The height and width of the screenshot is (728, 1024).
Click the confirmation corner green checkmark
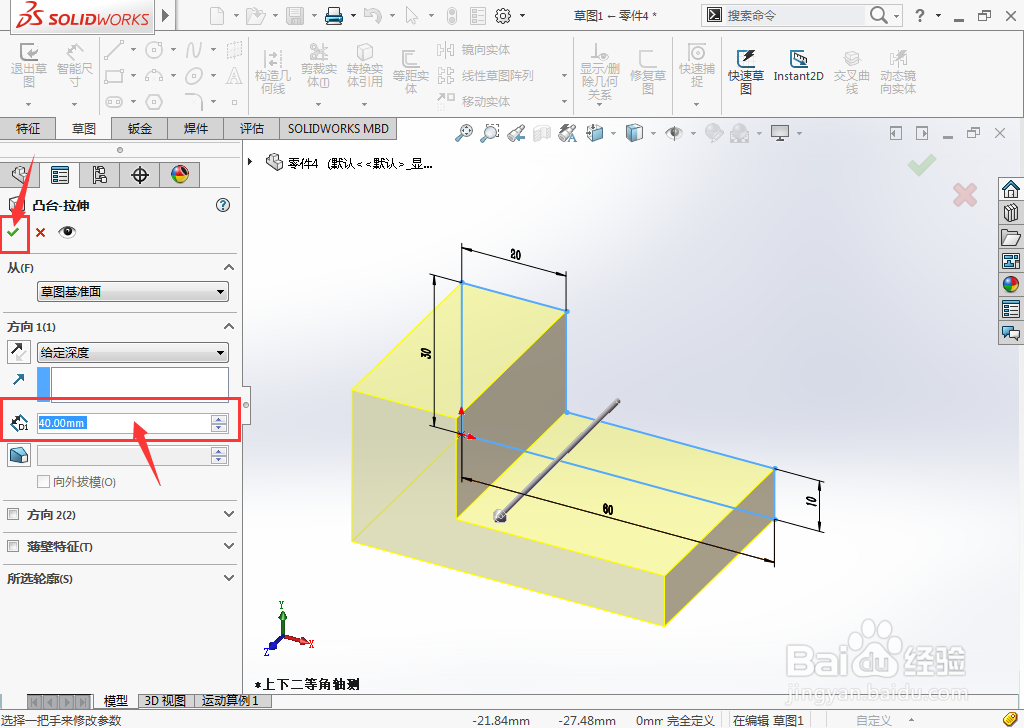(922, 165)
